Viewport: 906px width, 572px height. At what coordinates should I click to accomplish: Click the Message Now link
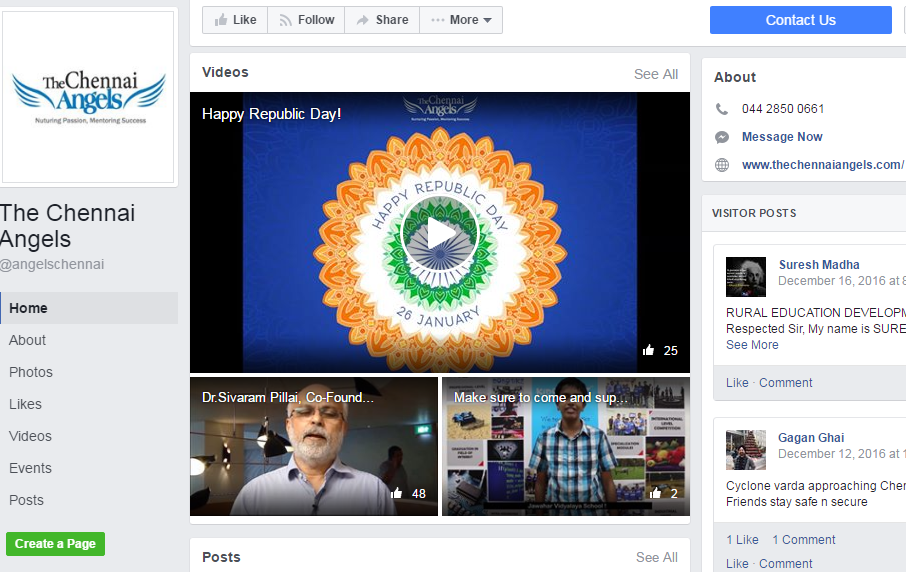tap(782, 137)
